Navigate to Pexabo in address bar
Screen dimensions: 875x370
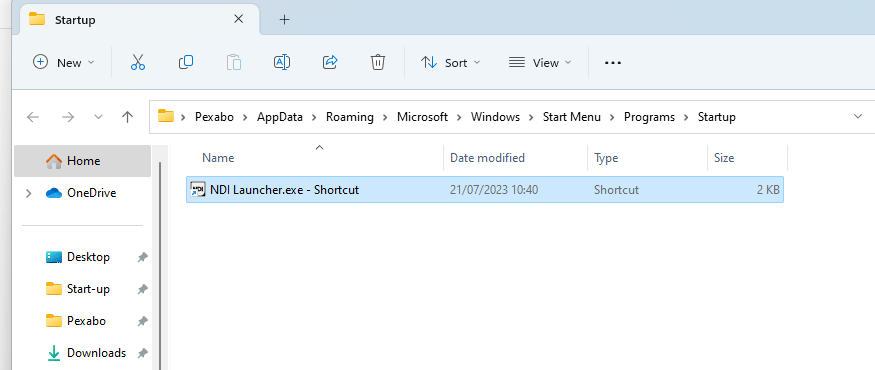click(214, 117)
